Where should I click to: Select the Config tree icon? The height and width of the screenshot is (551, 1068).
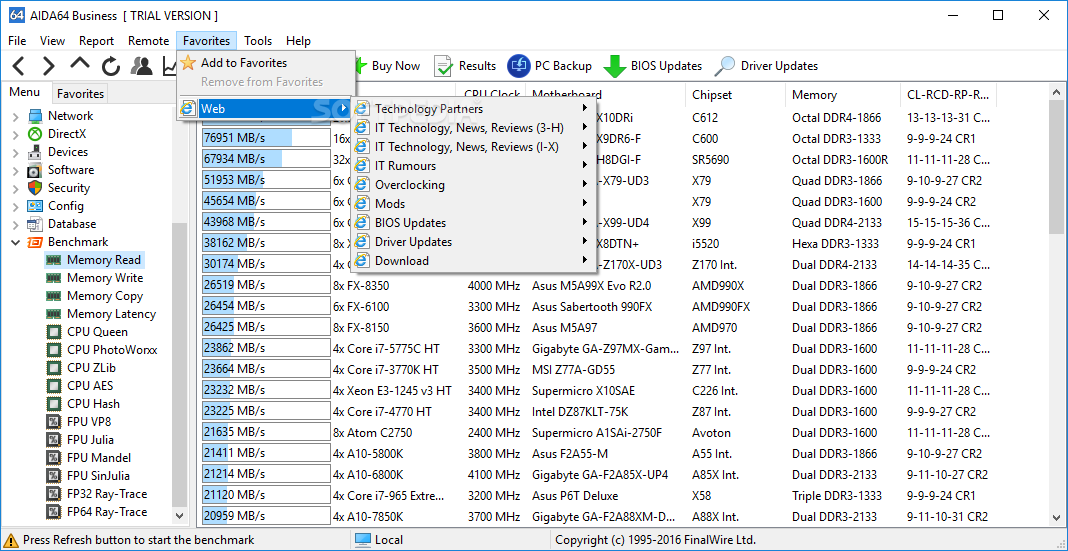[35, 206]
